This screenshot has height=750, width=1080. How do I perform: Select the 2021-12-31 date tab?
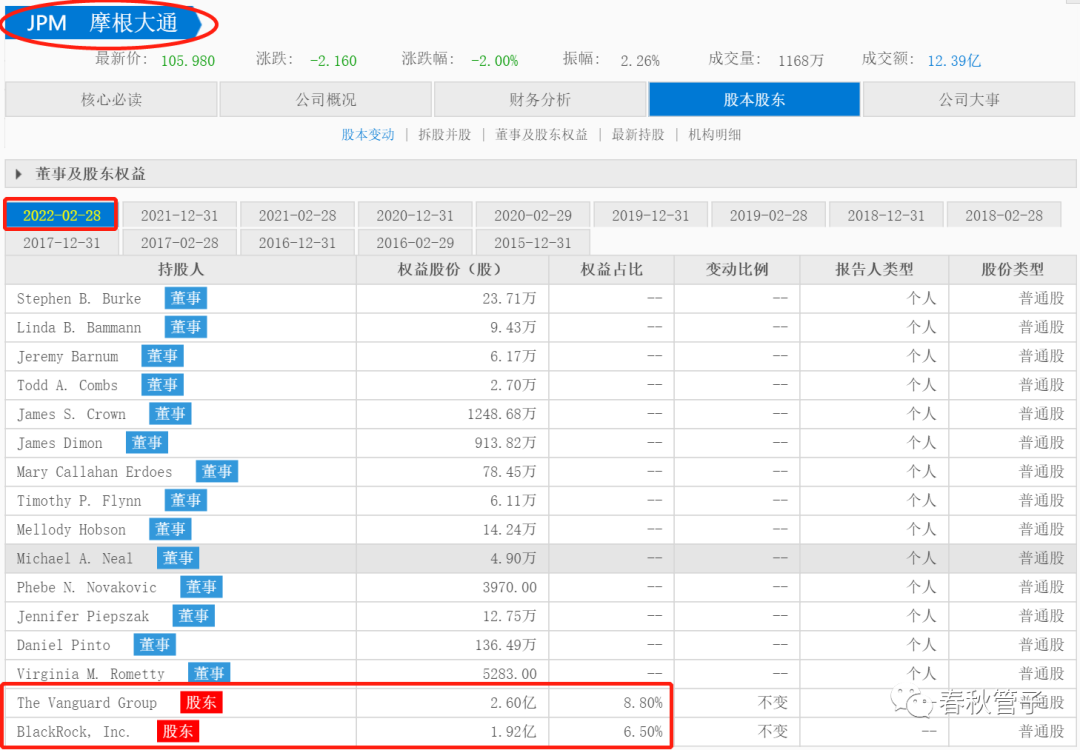pyautogui.click(x=179, y=216)
